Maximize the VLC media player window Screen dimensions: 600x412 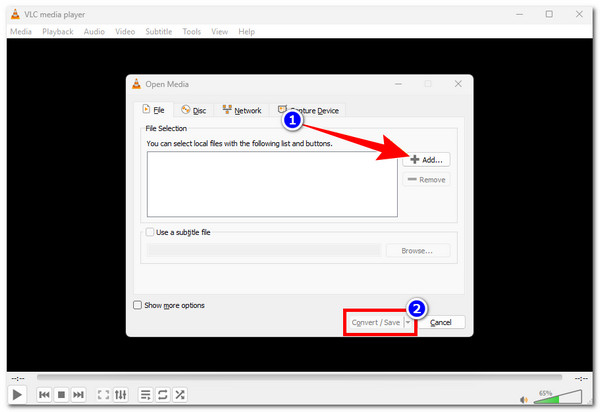(549, 14)
